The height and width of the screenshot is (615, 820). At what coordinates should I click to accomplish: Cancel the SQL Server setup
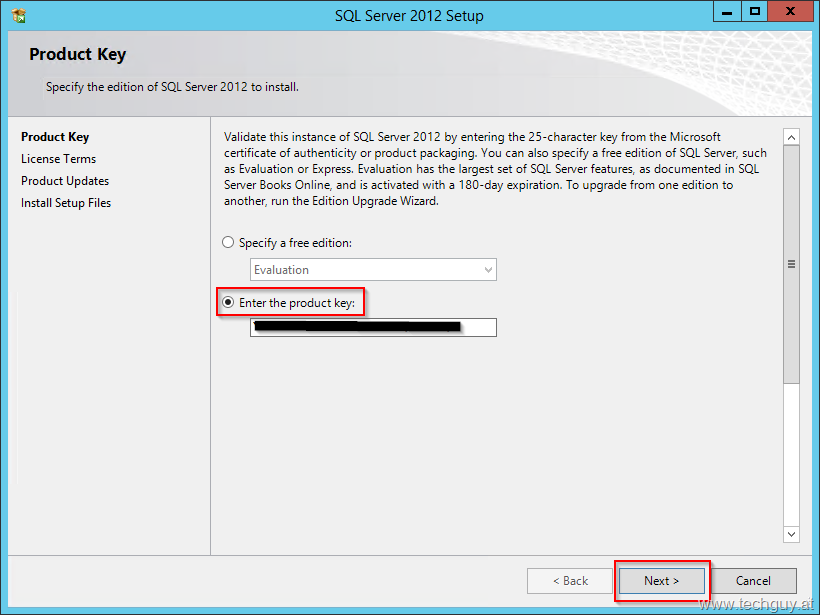[x=753, y=581]
